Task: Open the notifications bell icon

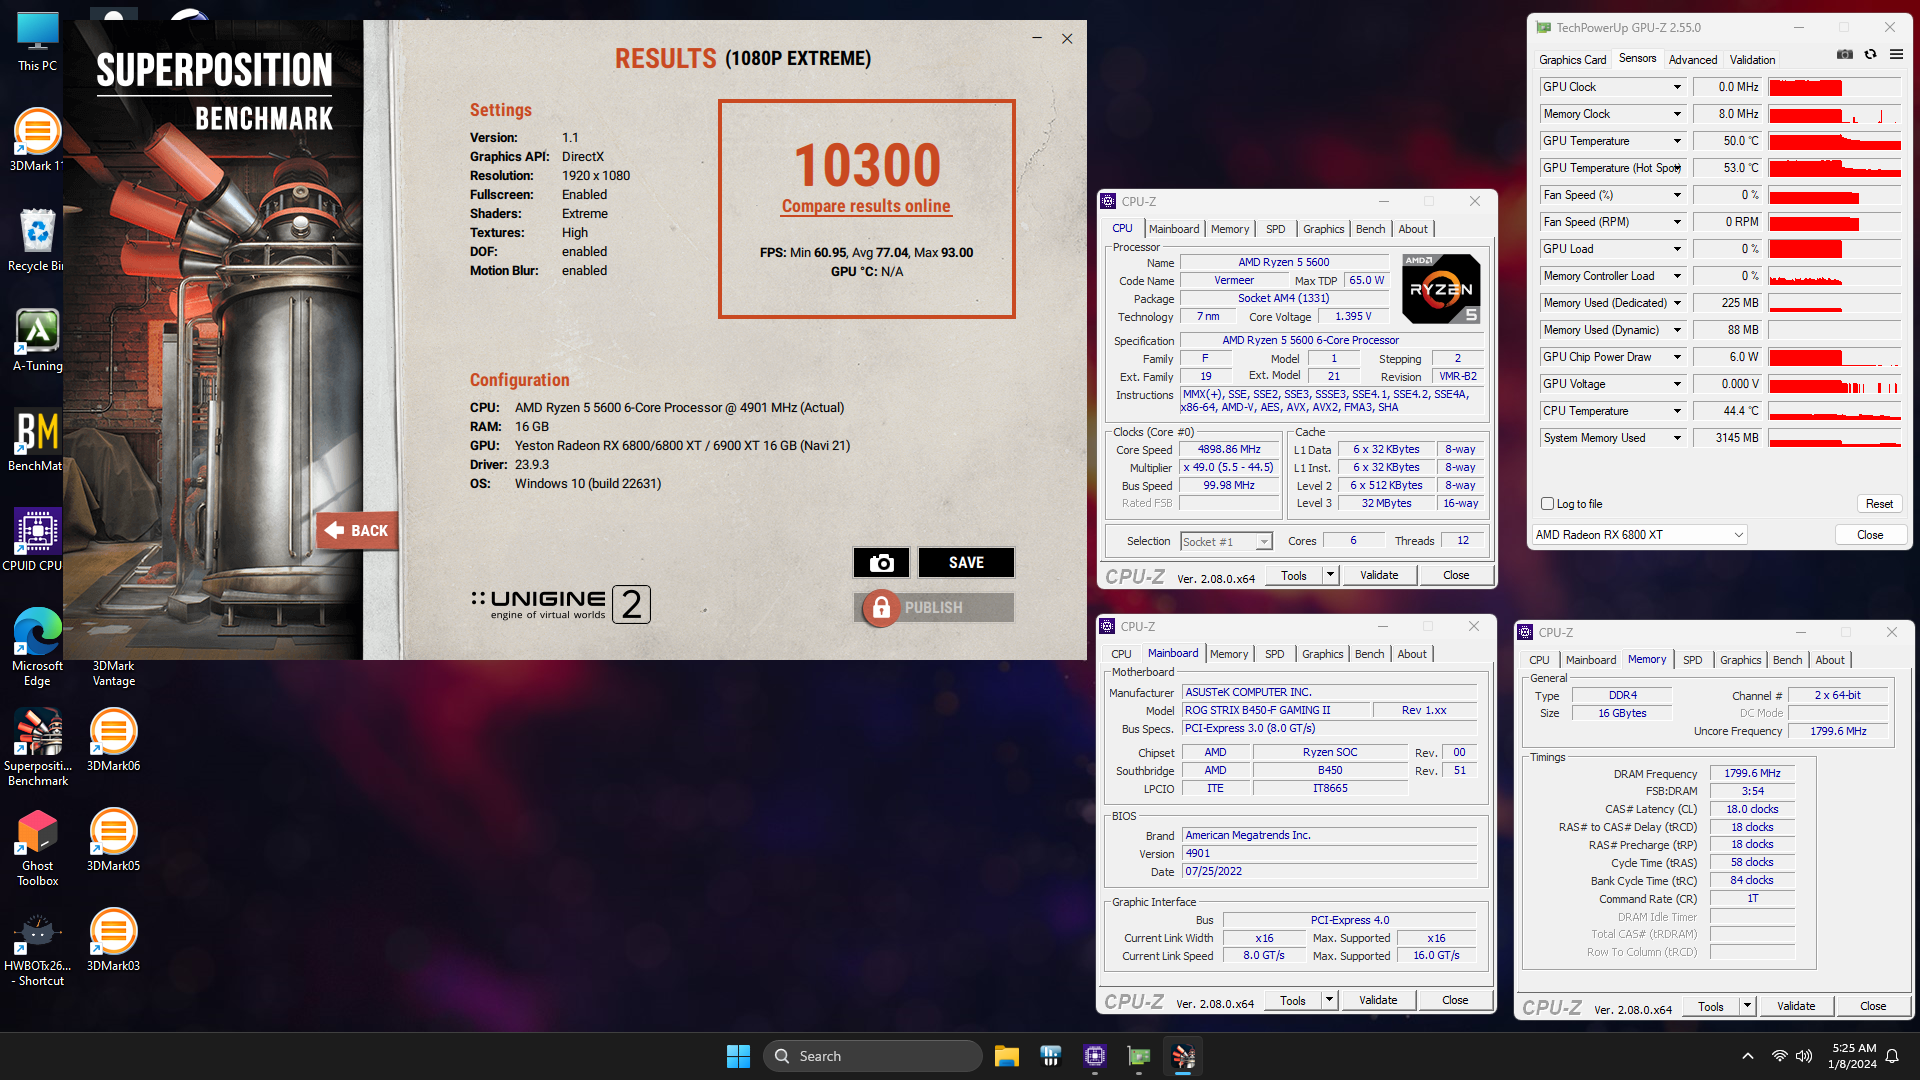Action: tap(1892, 1056)
